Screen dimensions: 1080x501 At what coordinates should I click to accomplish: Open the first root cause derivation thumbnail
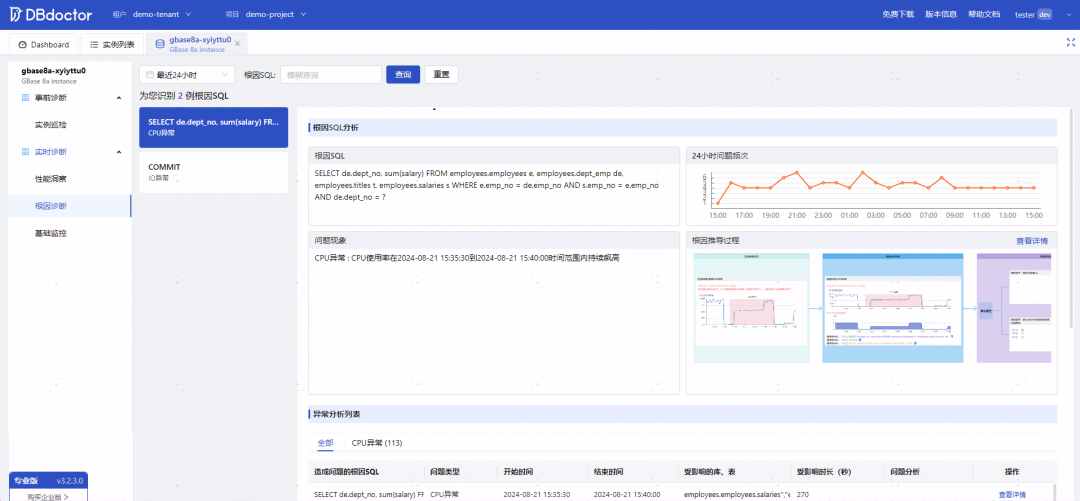click(751, 307)
